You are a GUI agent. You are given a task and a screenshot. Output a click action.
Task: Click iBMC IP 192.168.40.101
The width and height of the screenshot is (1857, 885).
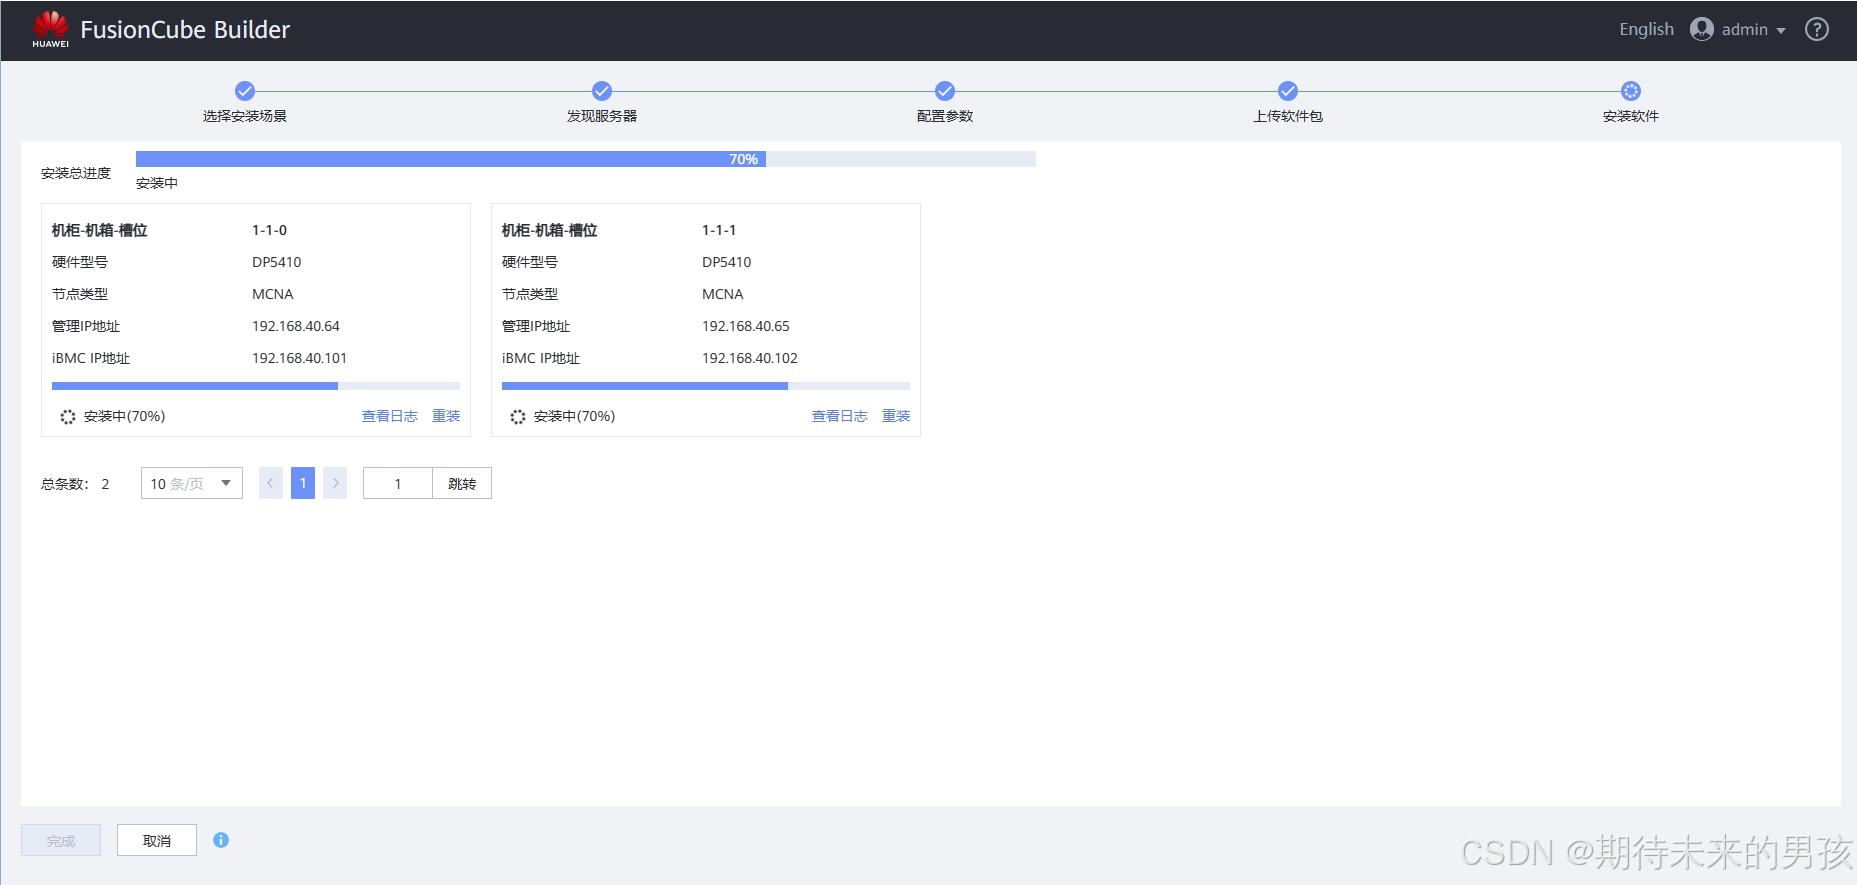[300, 358]
